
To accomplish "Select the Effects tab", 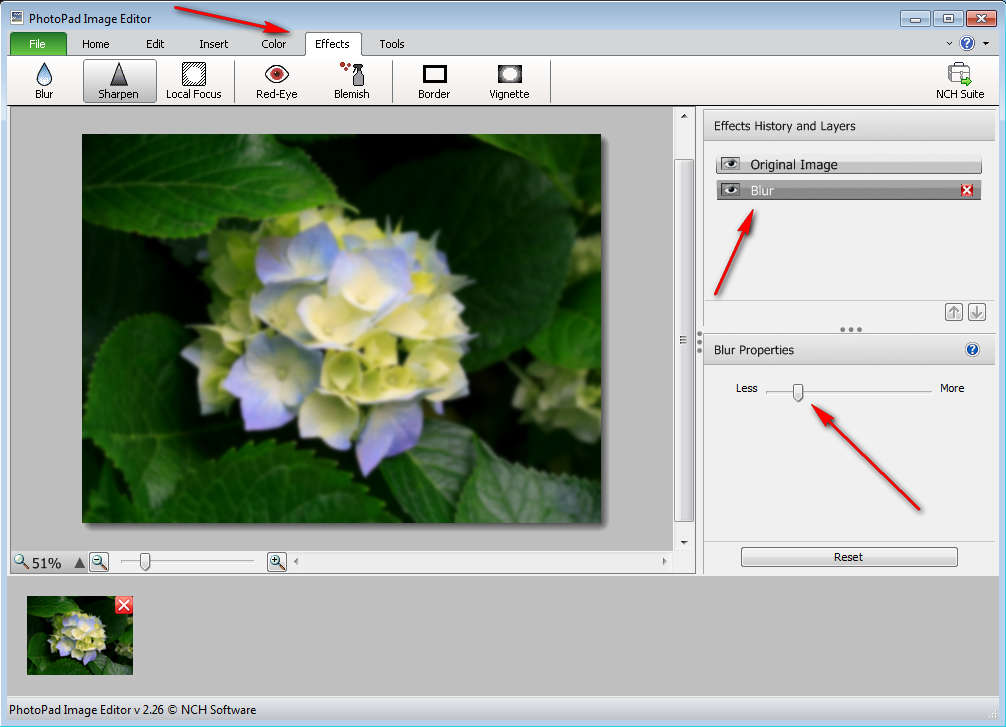I will click(333, 44).
